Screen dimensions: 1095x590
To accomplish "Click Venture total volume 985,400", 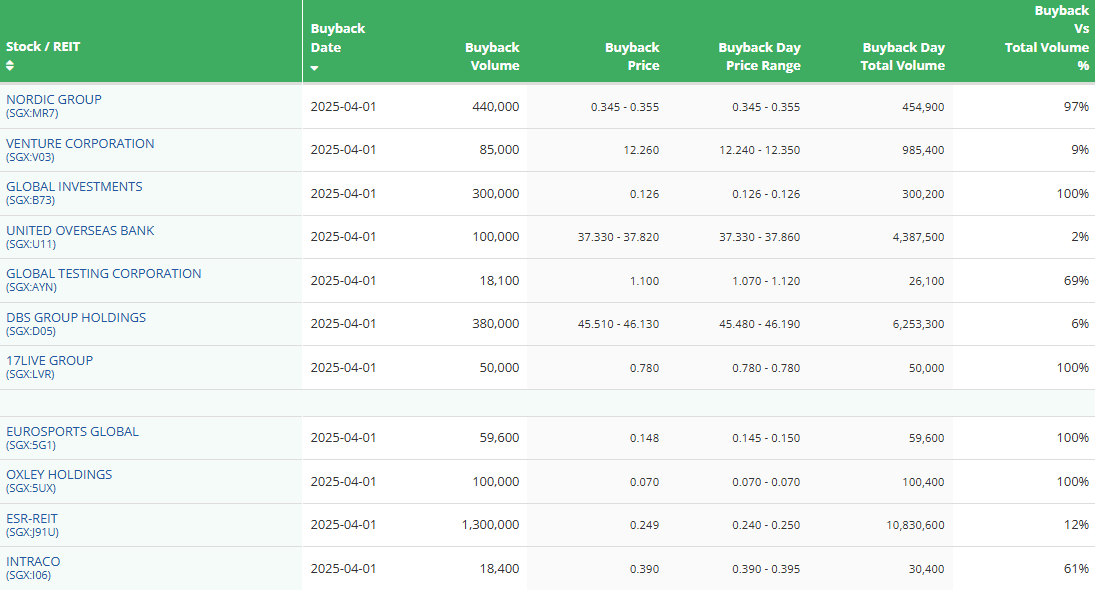I will coord(923,150).
